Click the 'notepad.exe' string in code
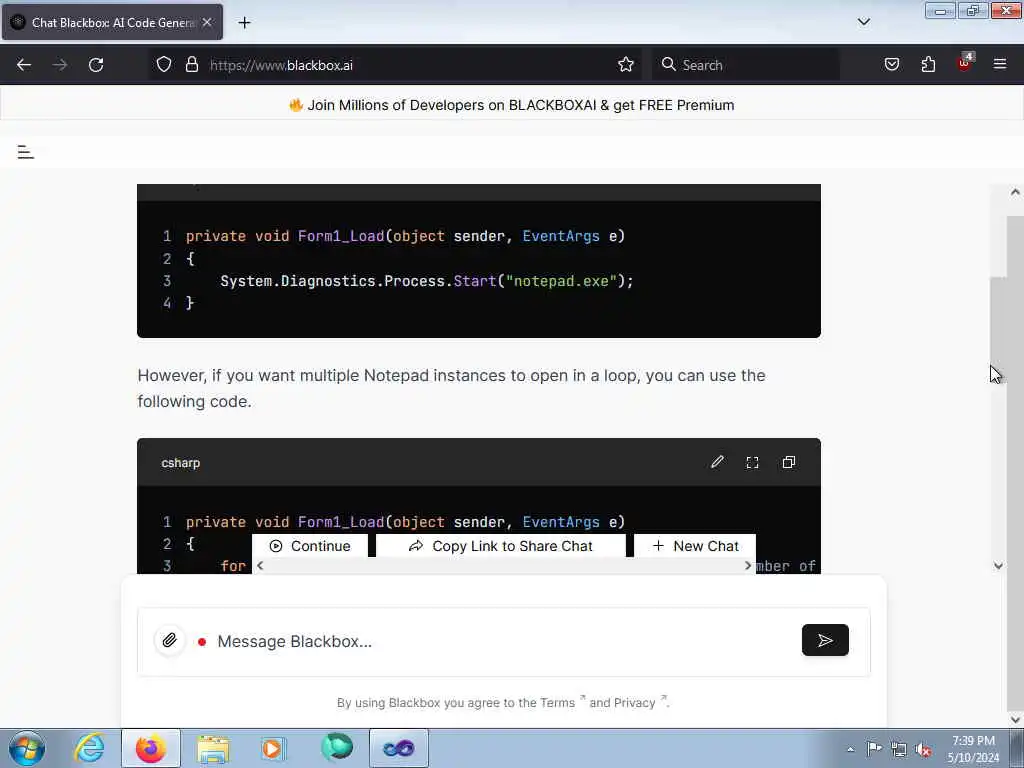The image size is (1024, 768). (x=561, y=281)
